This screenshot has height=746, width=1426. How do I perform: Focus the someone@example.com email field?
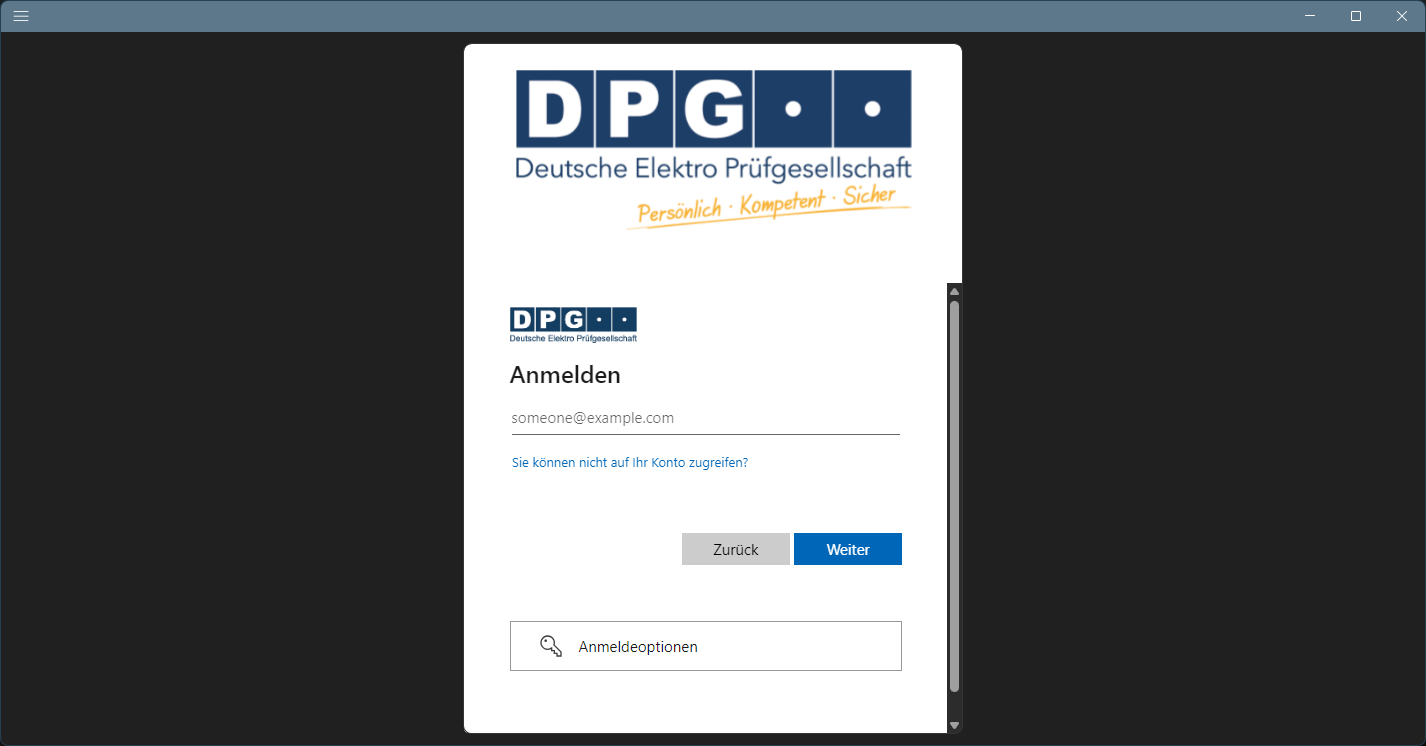[706, 418]
